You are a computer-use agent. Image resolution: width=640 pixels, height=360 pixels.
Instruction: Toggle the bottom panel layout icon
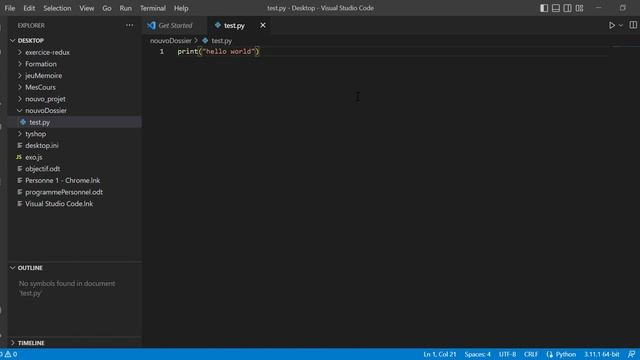[x=556, y=8]
